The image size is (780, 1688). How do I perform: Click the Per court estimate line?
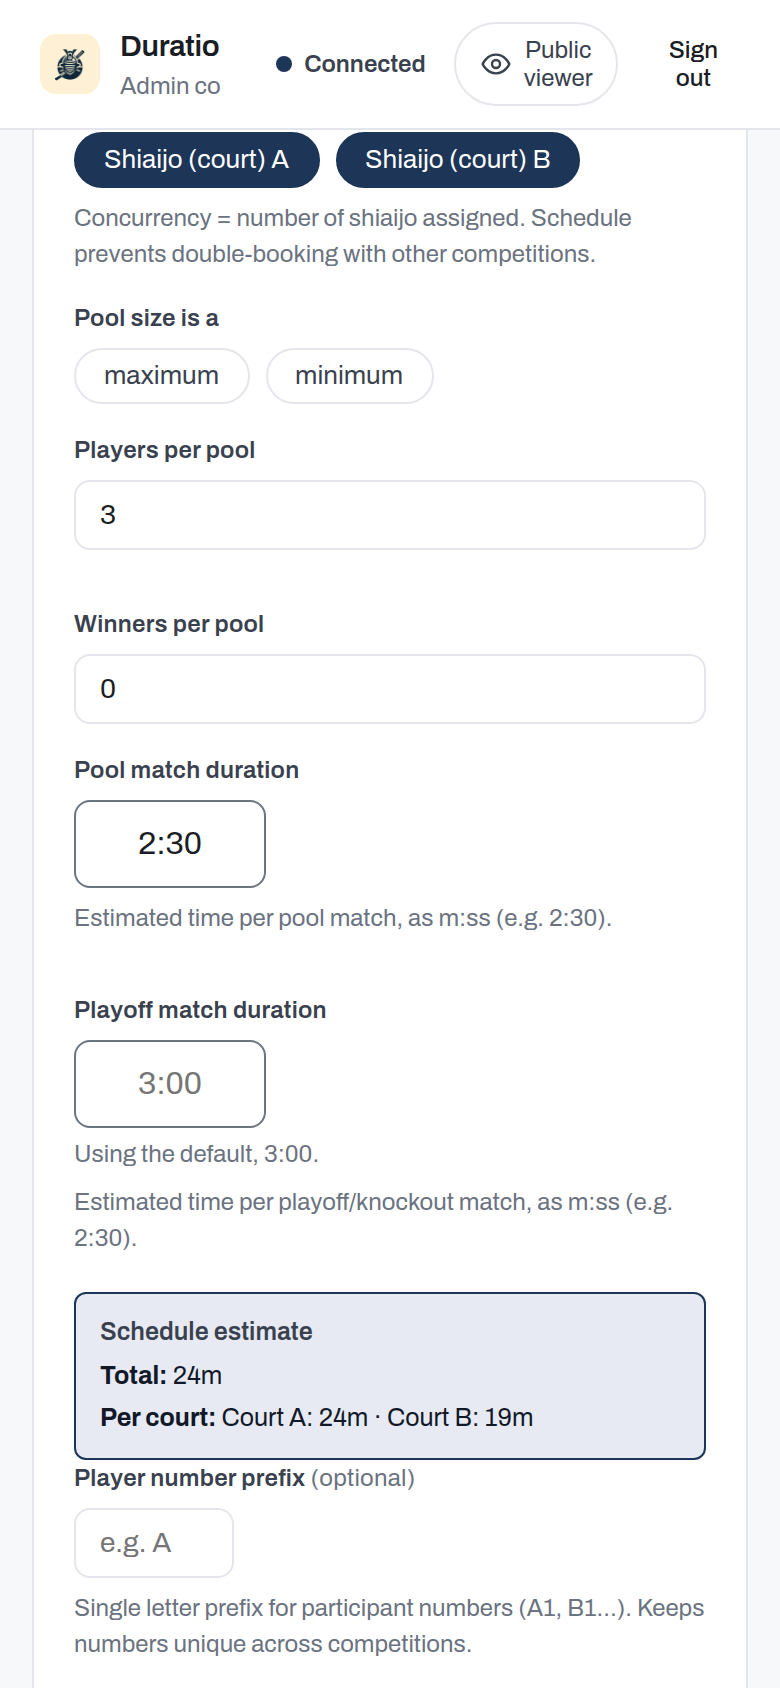click(x=317, y=1417)
